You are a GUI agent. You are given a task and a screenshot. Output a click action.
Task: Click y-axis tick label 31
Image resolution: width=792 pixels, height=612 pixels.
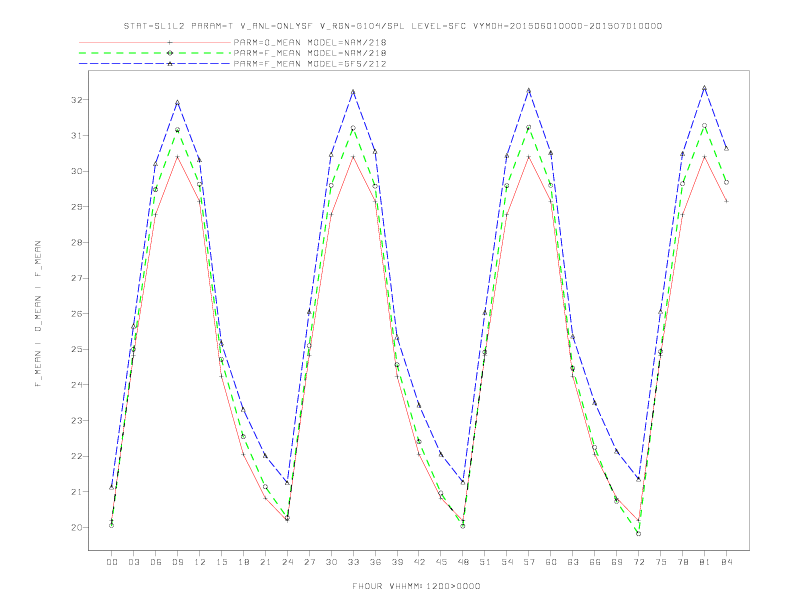click(x=76, y=136)
